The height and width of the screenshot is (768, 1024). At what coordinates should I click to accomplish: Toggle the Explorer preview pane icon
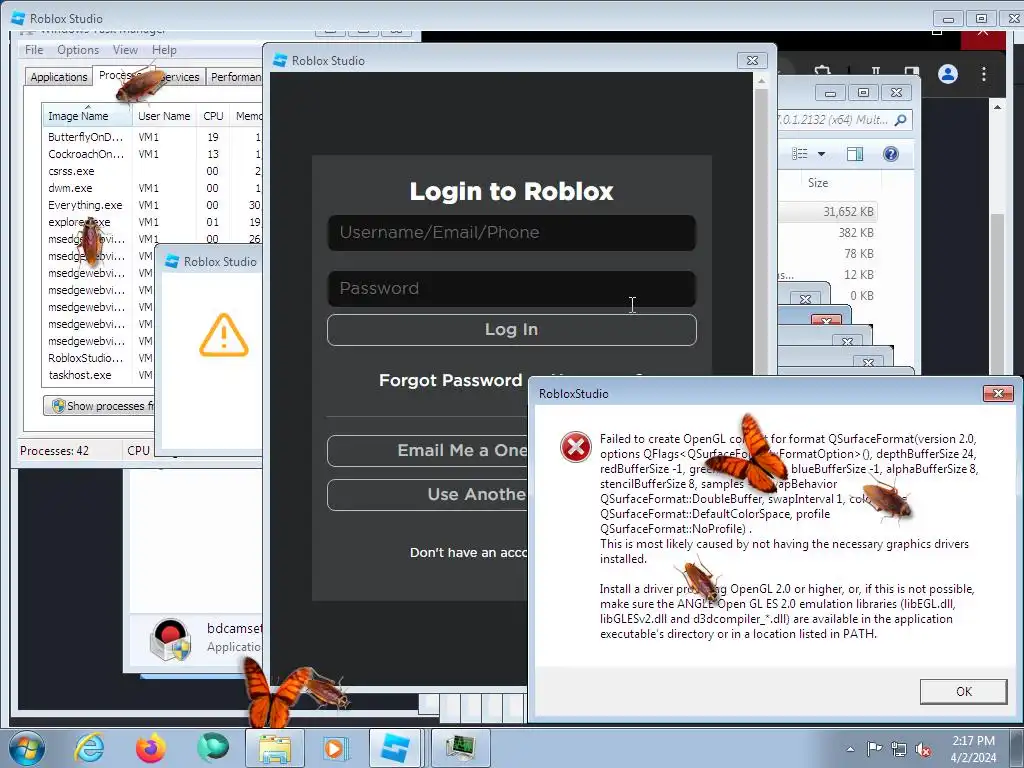(x=855, y=153)
